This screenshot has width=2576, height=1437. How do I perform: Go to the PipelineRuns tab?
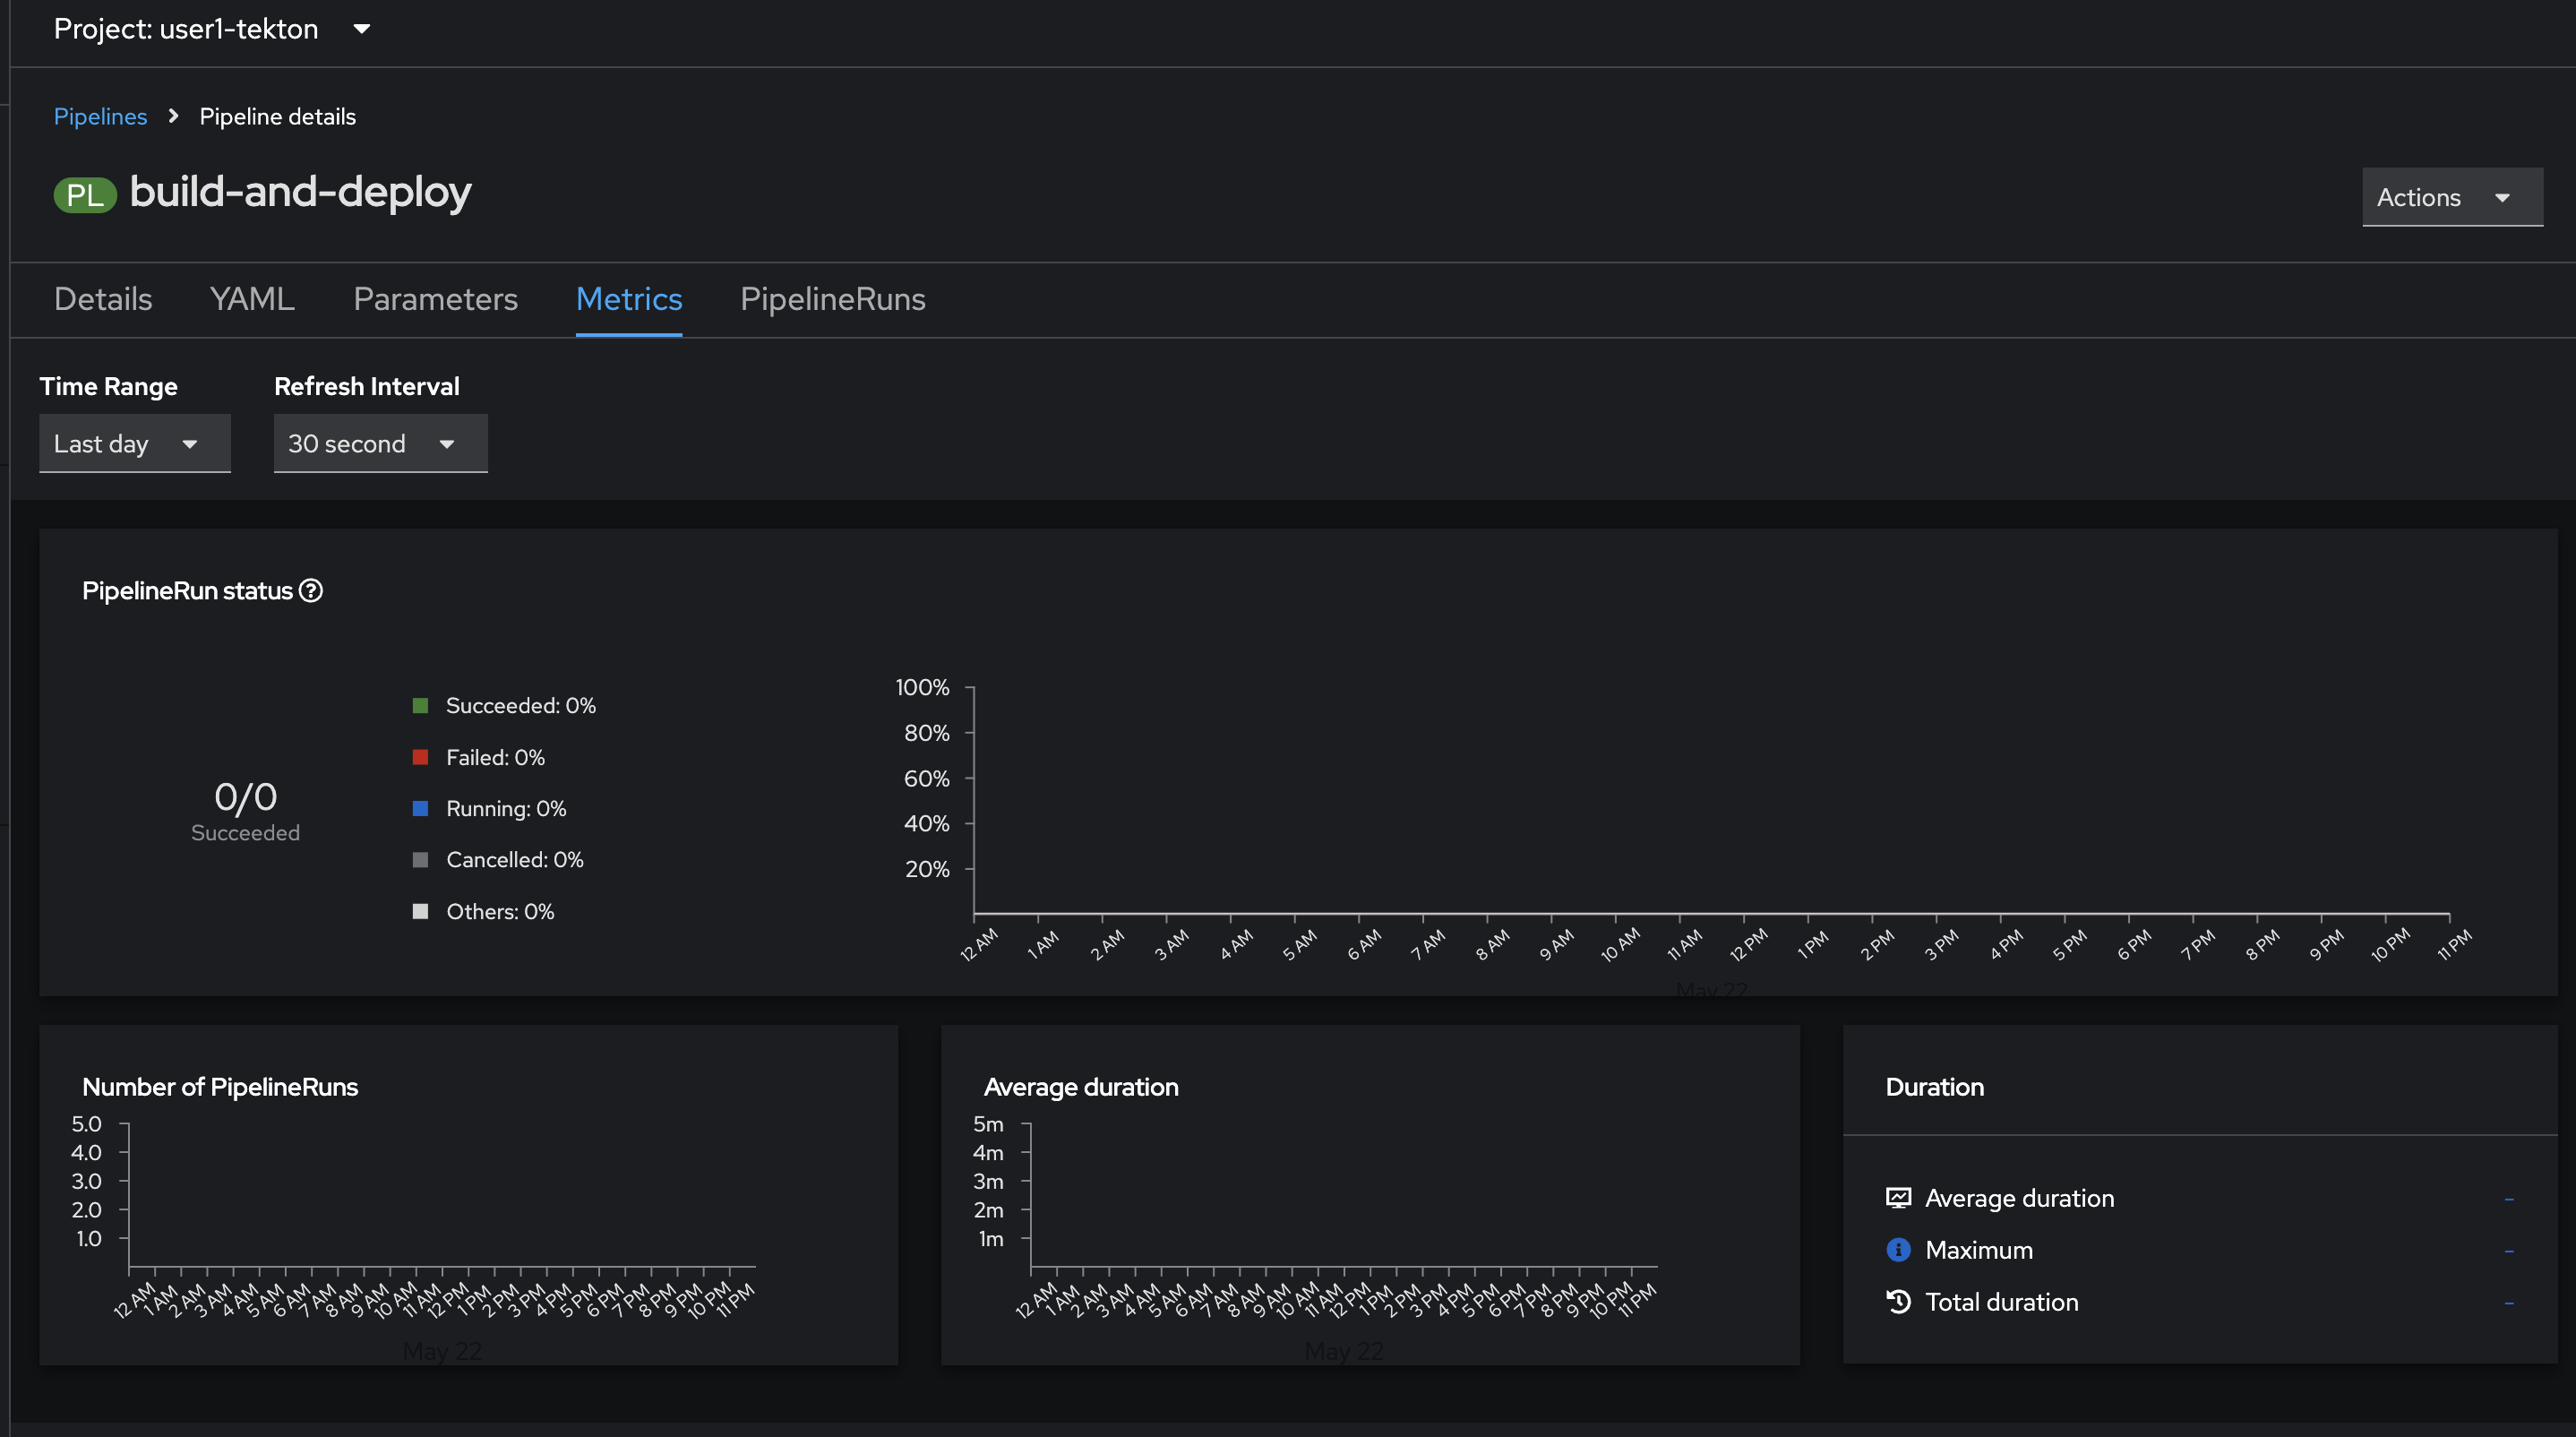[x=833, y=299]
